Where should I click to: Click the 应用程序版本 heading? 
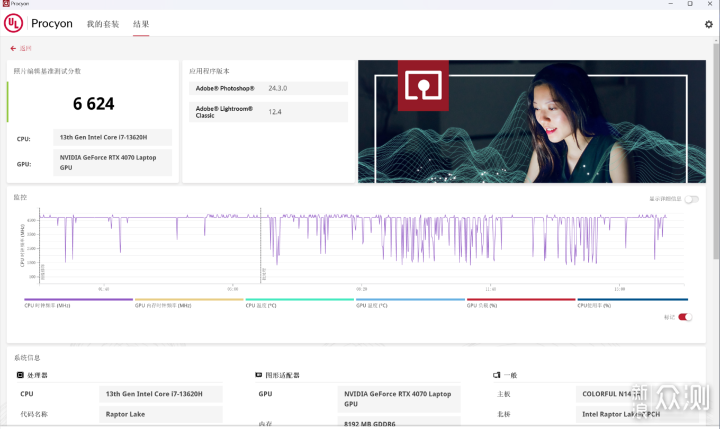209,71
